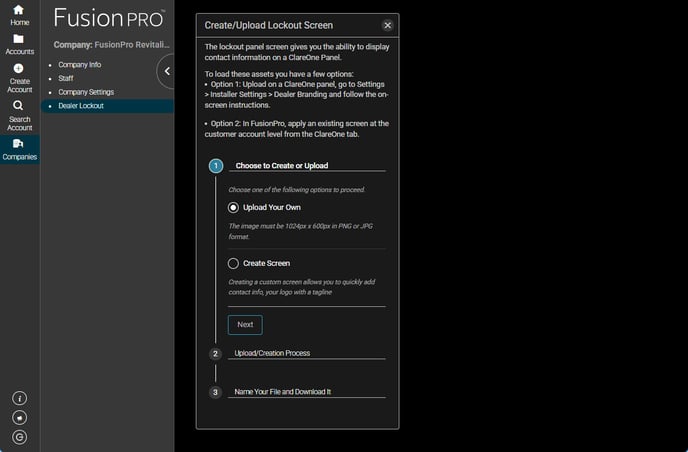Select the Upload Your Own radio option
This screenshot has height=452, width=688.
pyautogui.click(x=233, y=208)
